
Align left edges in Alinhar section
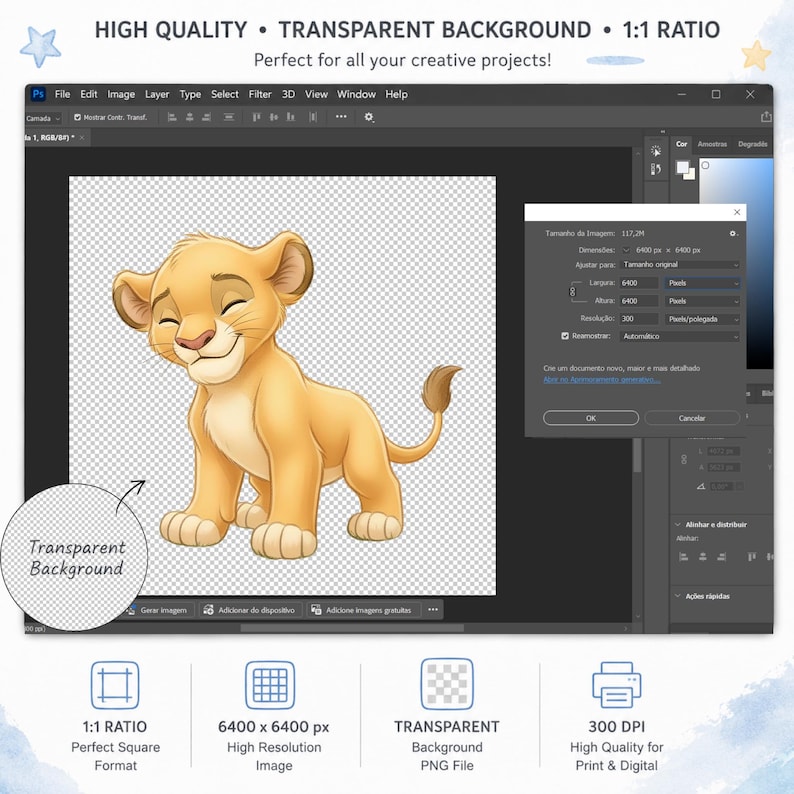coord(684,557)
